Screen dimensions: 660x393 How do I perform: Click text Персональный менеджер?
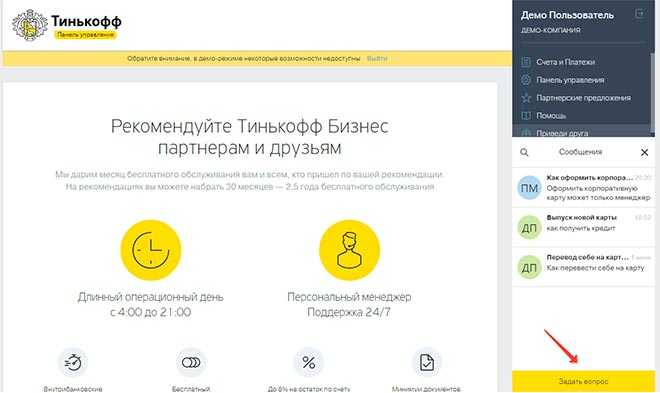click(349, 297)
